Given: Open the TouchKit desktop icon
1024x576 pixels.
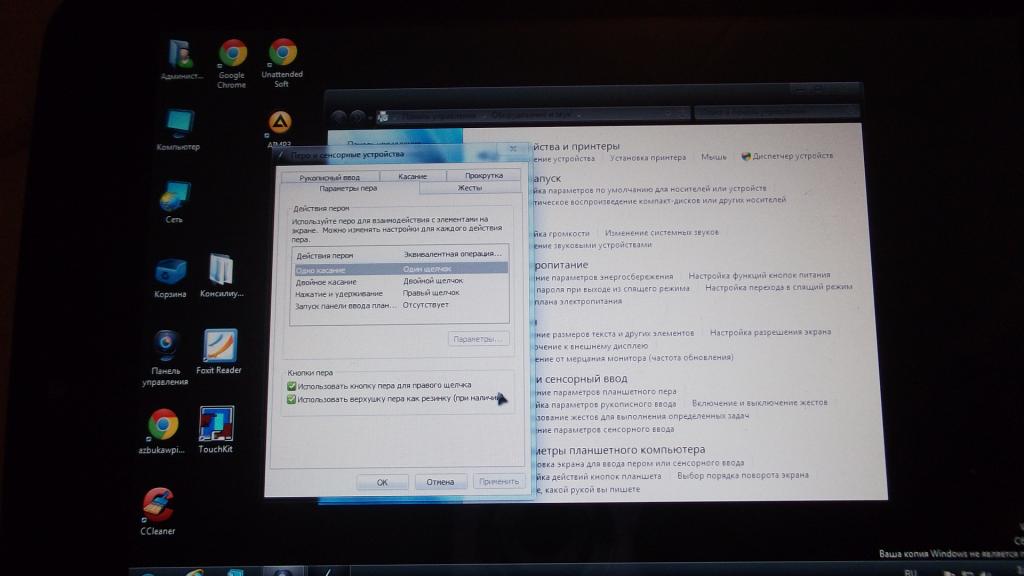Looking at the screenshot, I should pos(216,425).
